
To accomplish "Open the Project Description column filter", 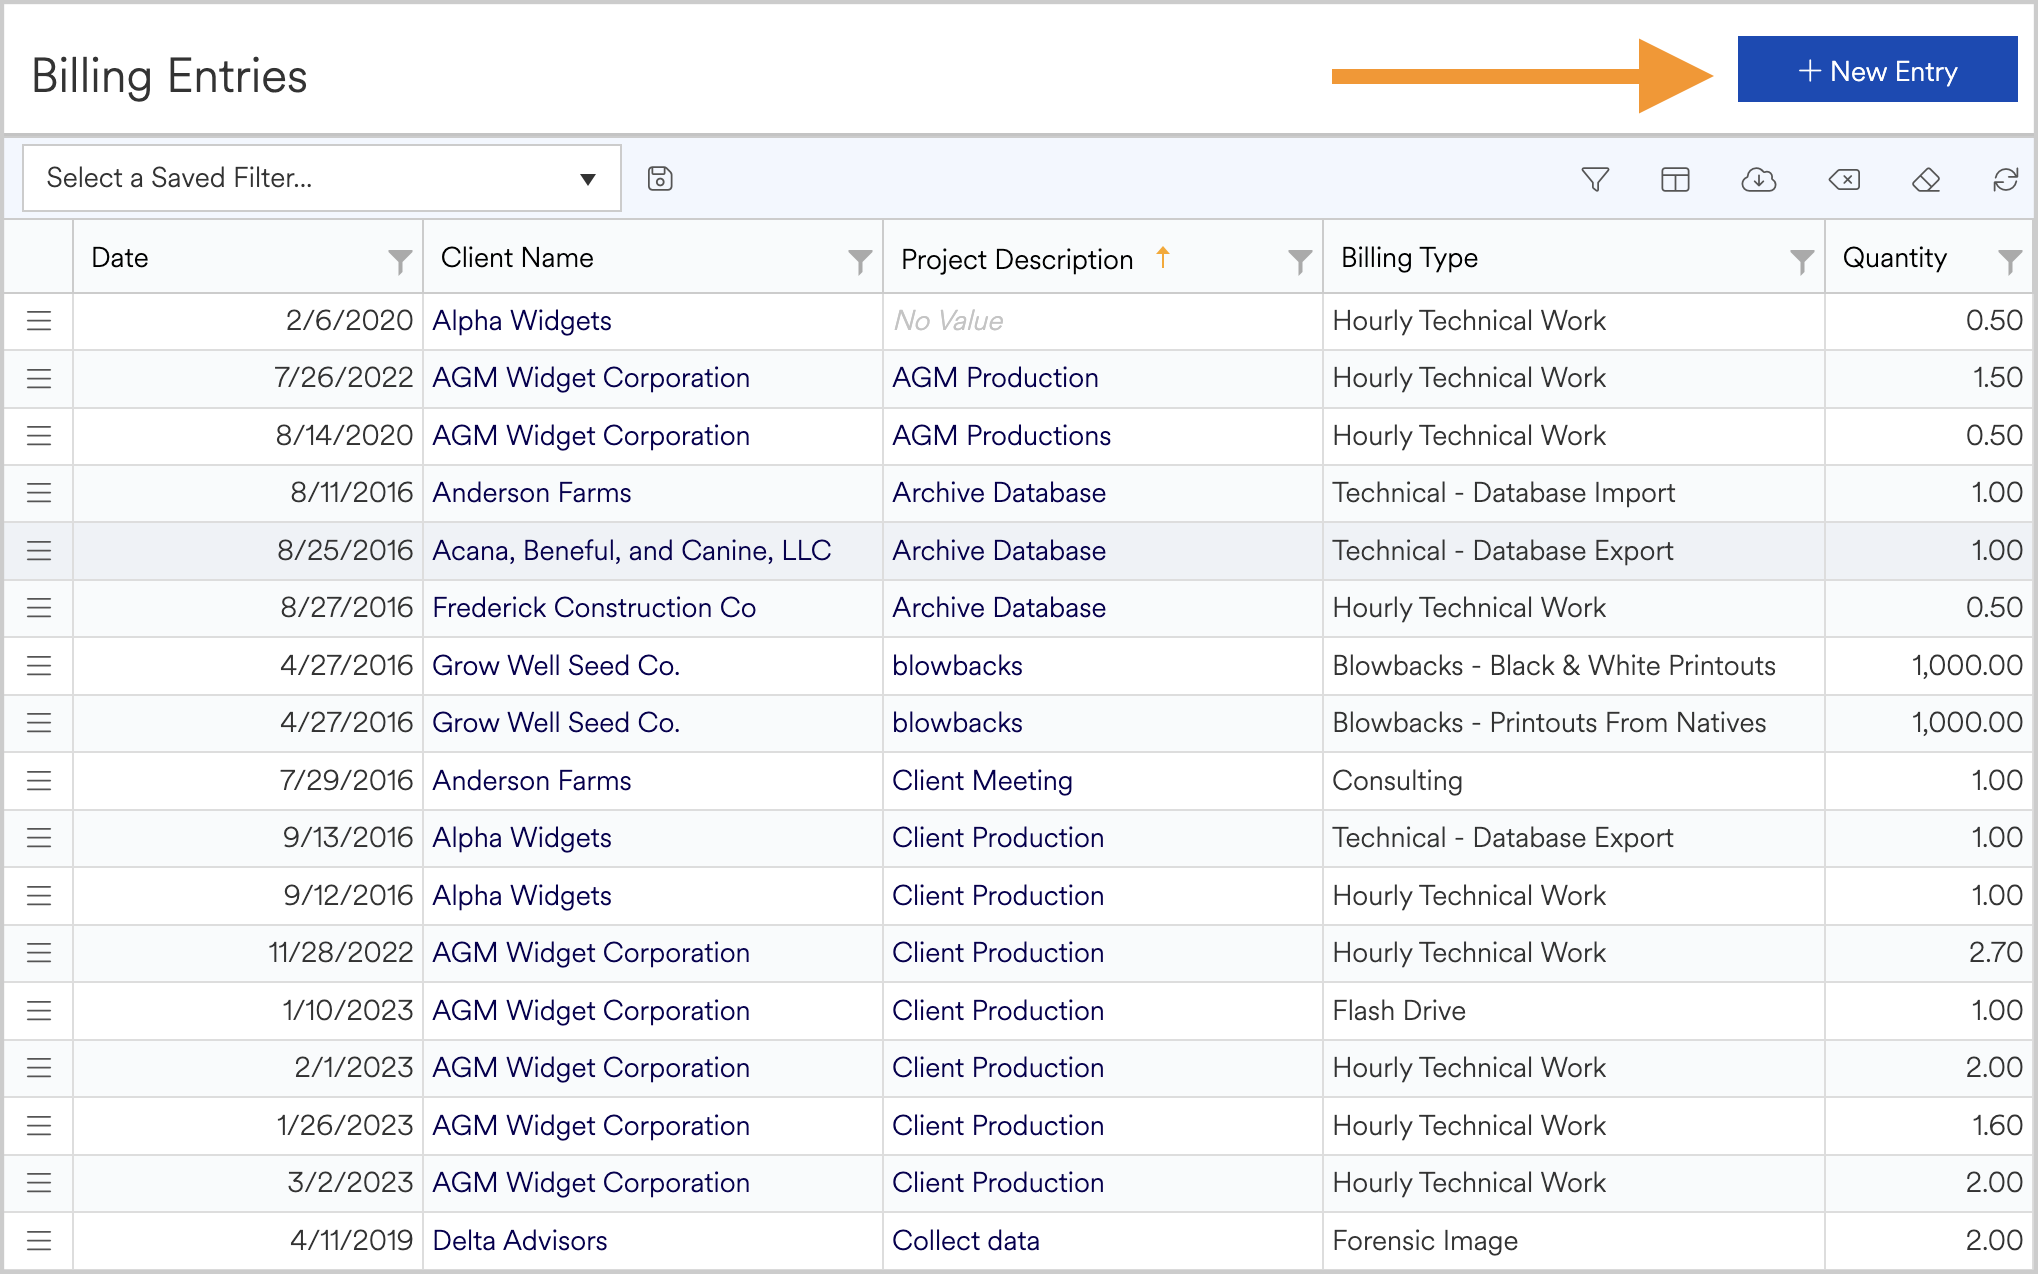I will tap(1300, 261).
